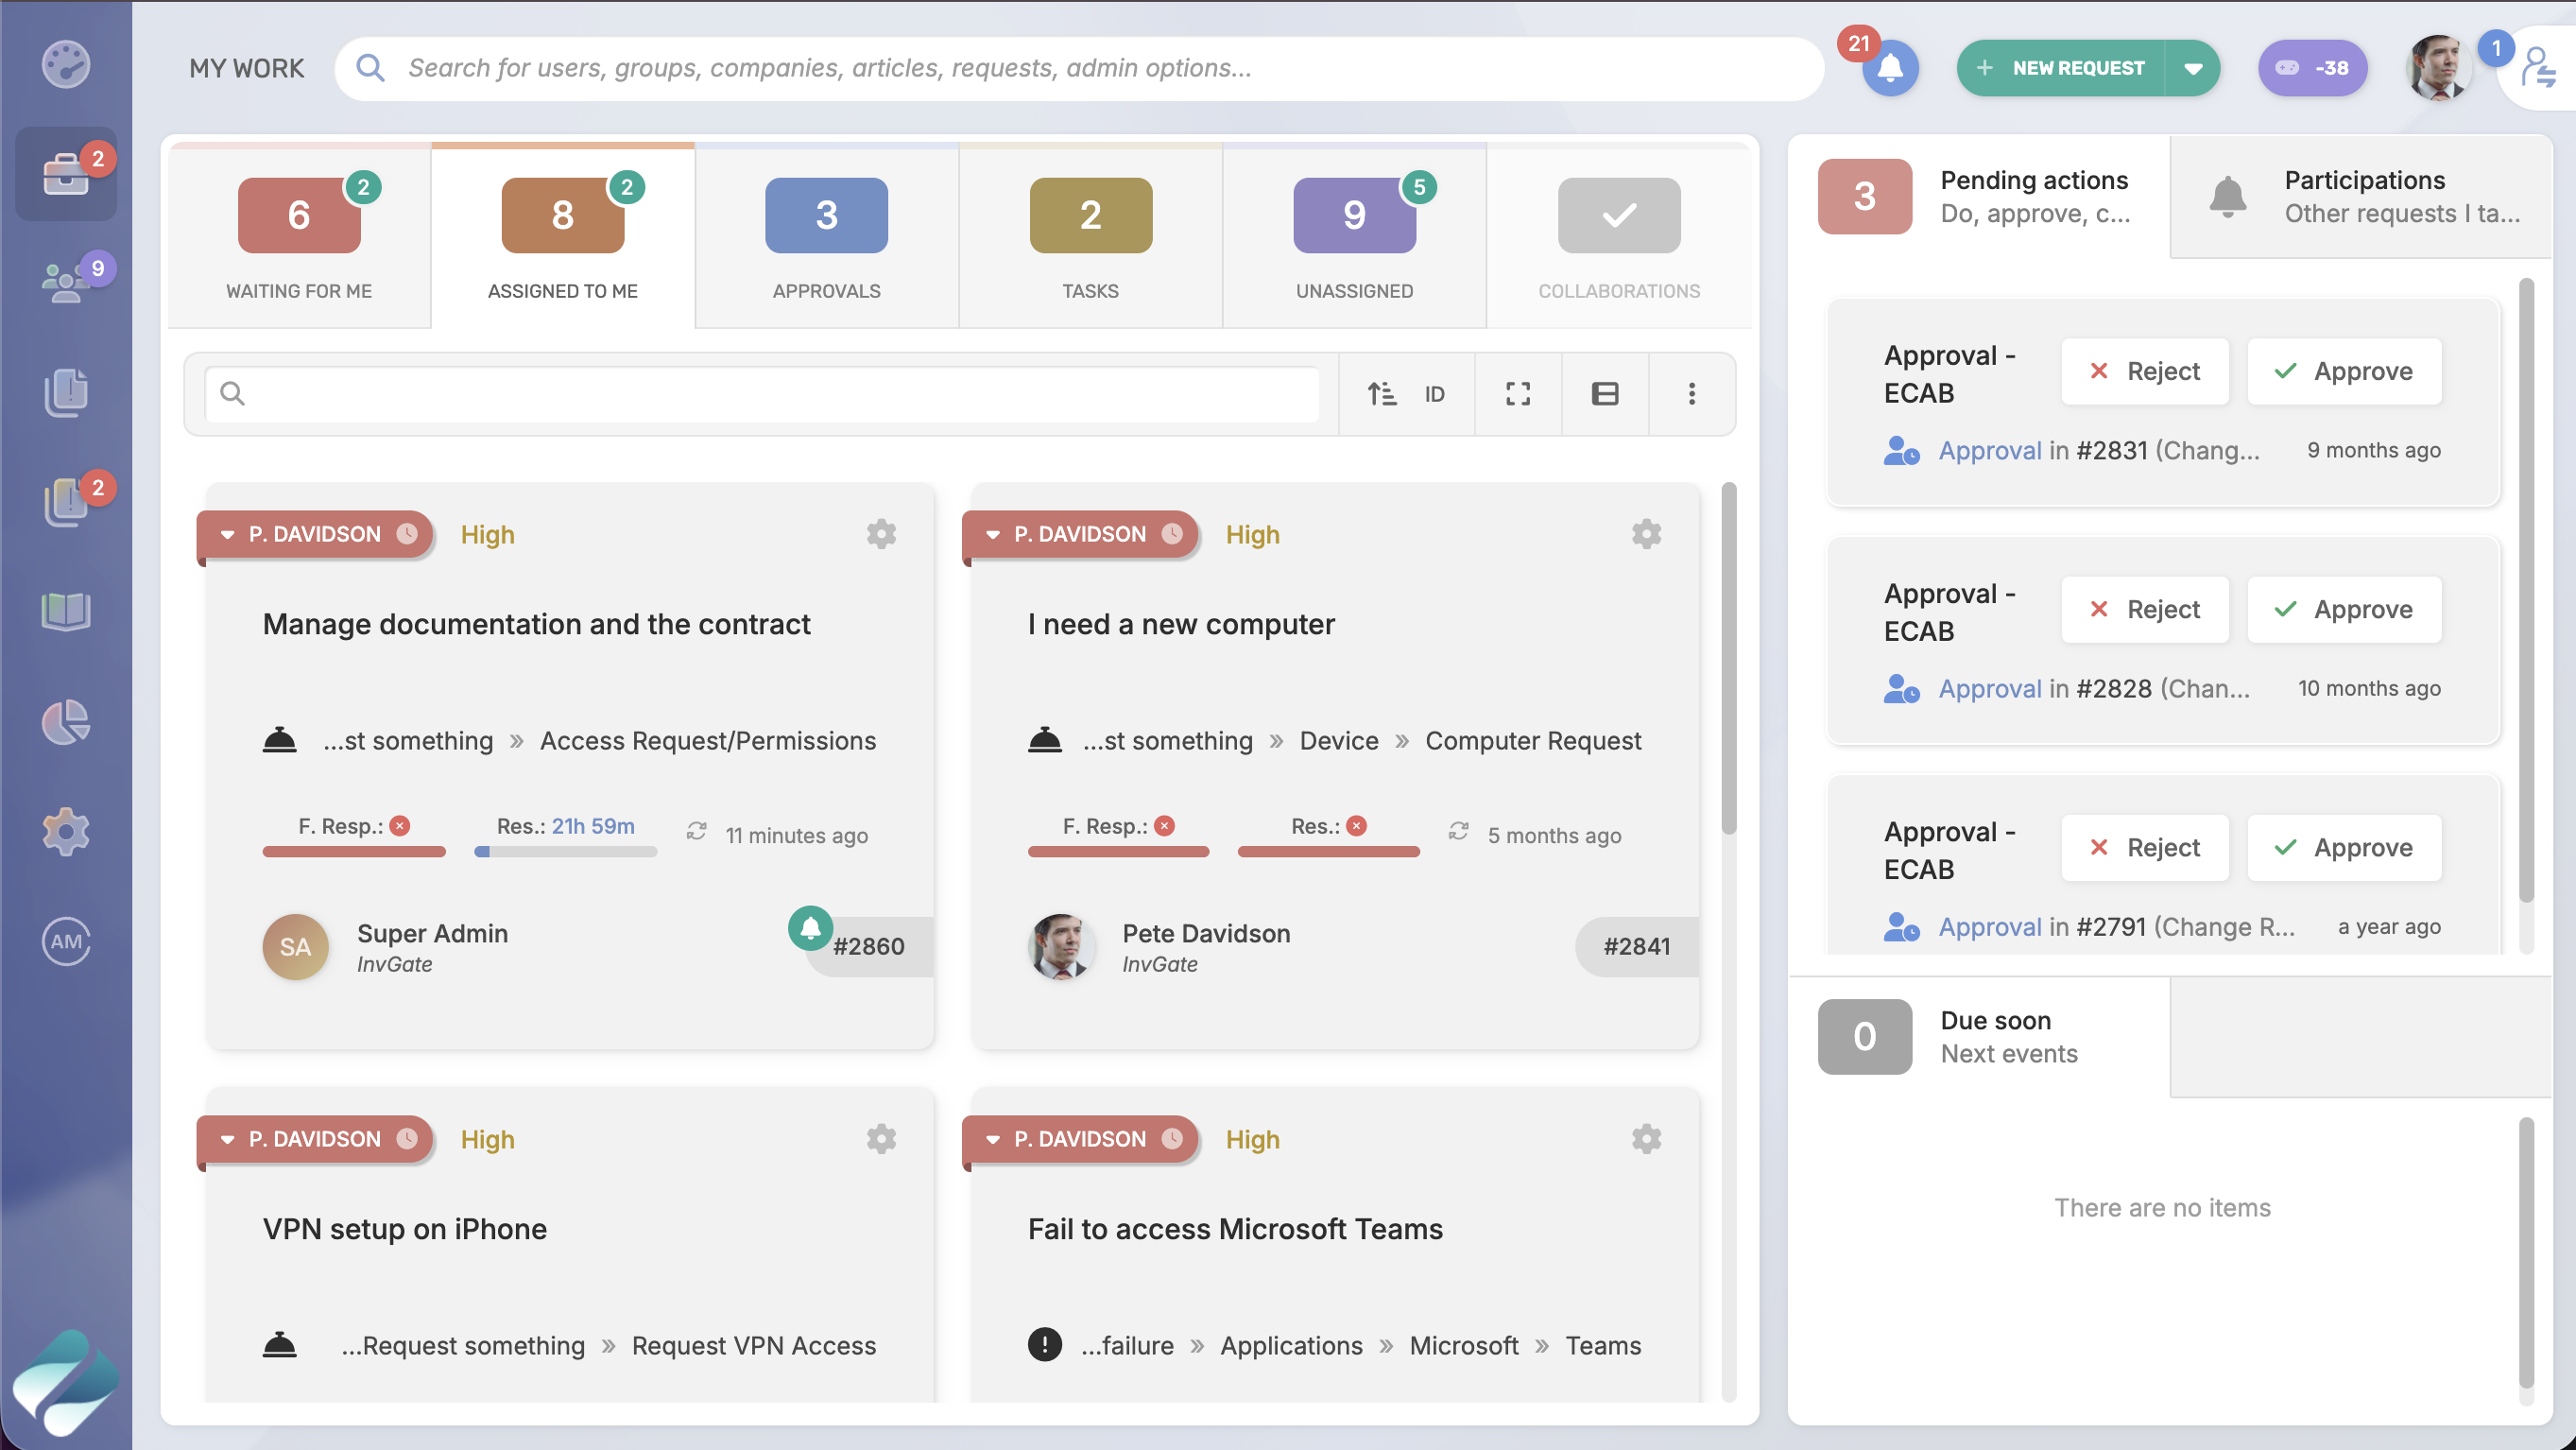
Task: Open the sort icon above the request list
Action: (1383, 393)
